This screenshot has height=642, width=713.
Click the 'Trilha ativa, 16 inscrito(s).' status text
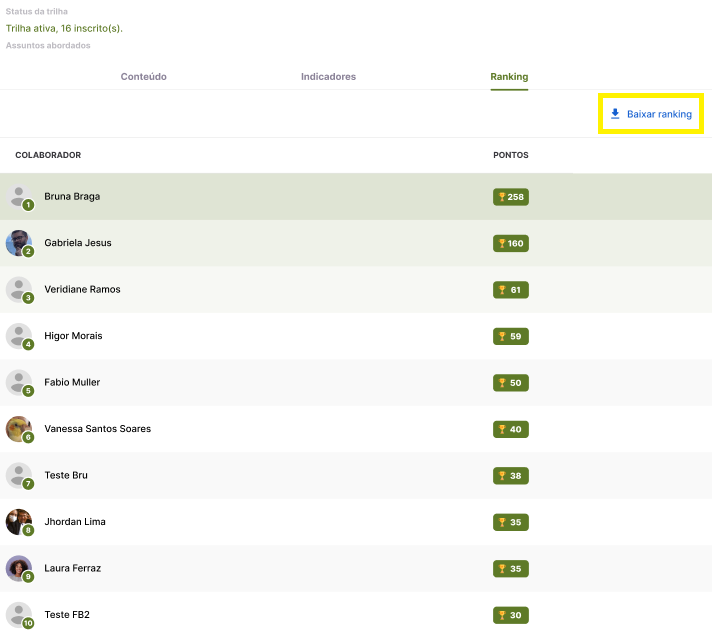(64, 28)
